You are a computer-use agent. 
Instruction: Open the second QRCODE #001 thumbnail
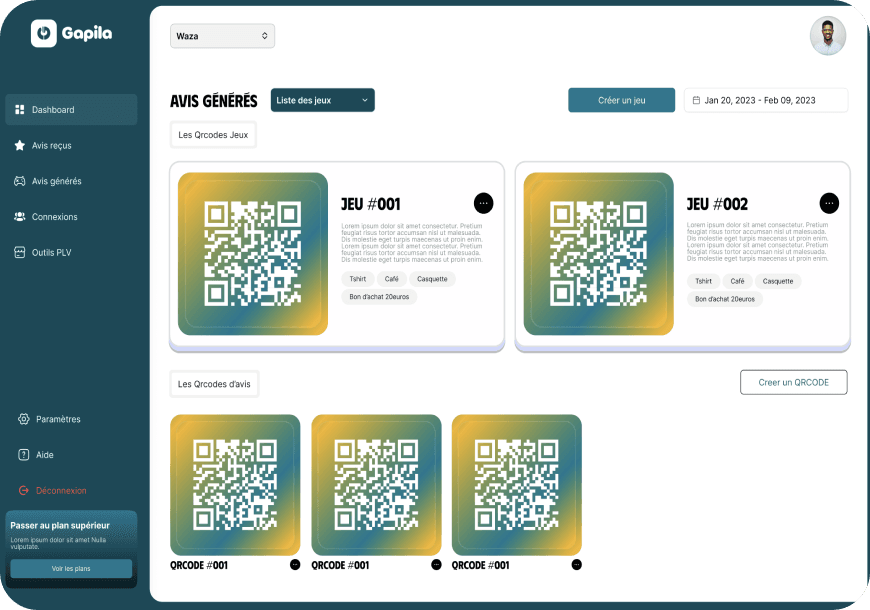(376, 485)
